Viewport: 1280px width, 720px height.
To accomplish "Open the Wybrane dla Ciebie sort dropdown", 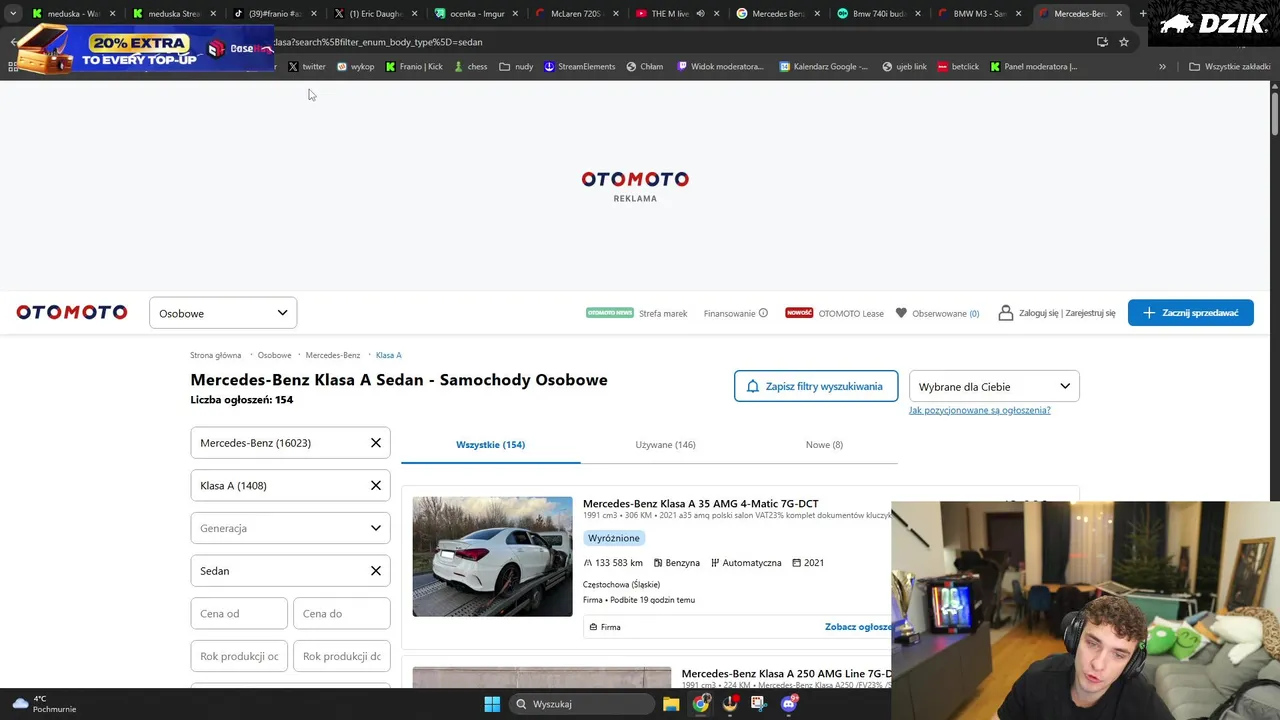I will coord(994,386).
